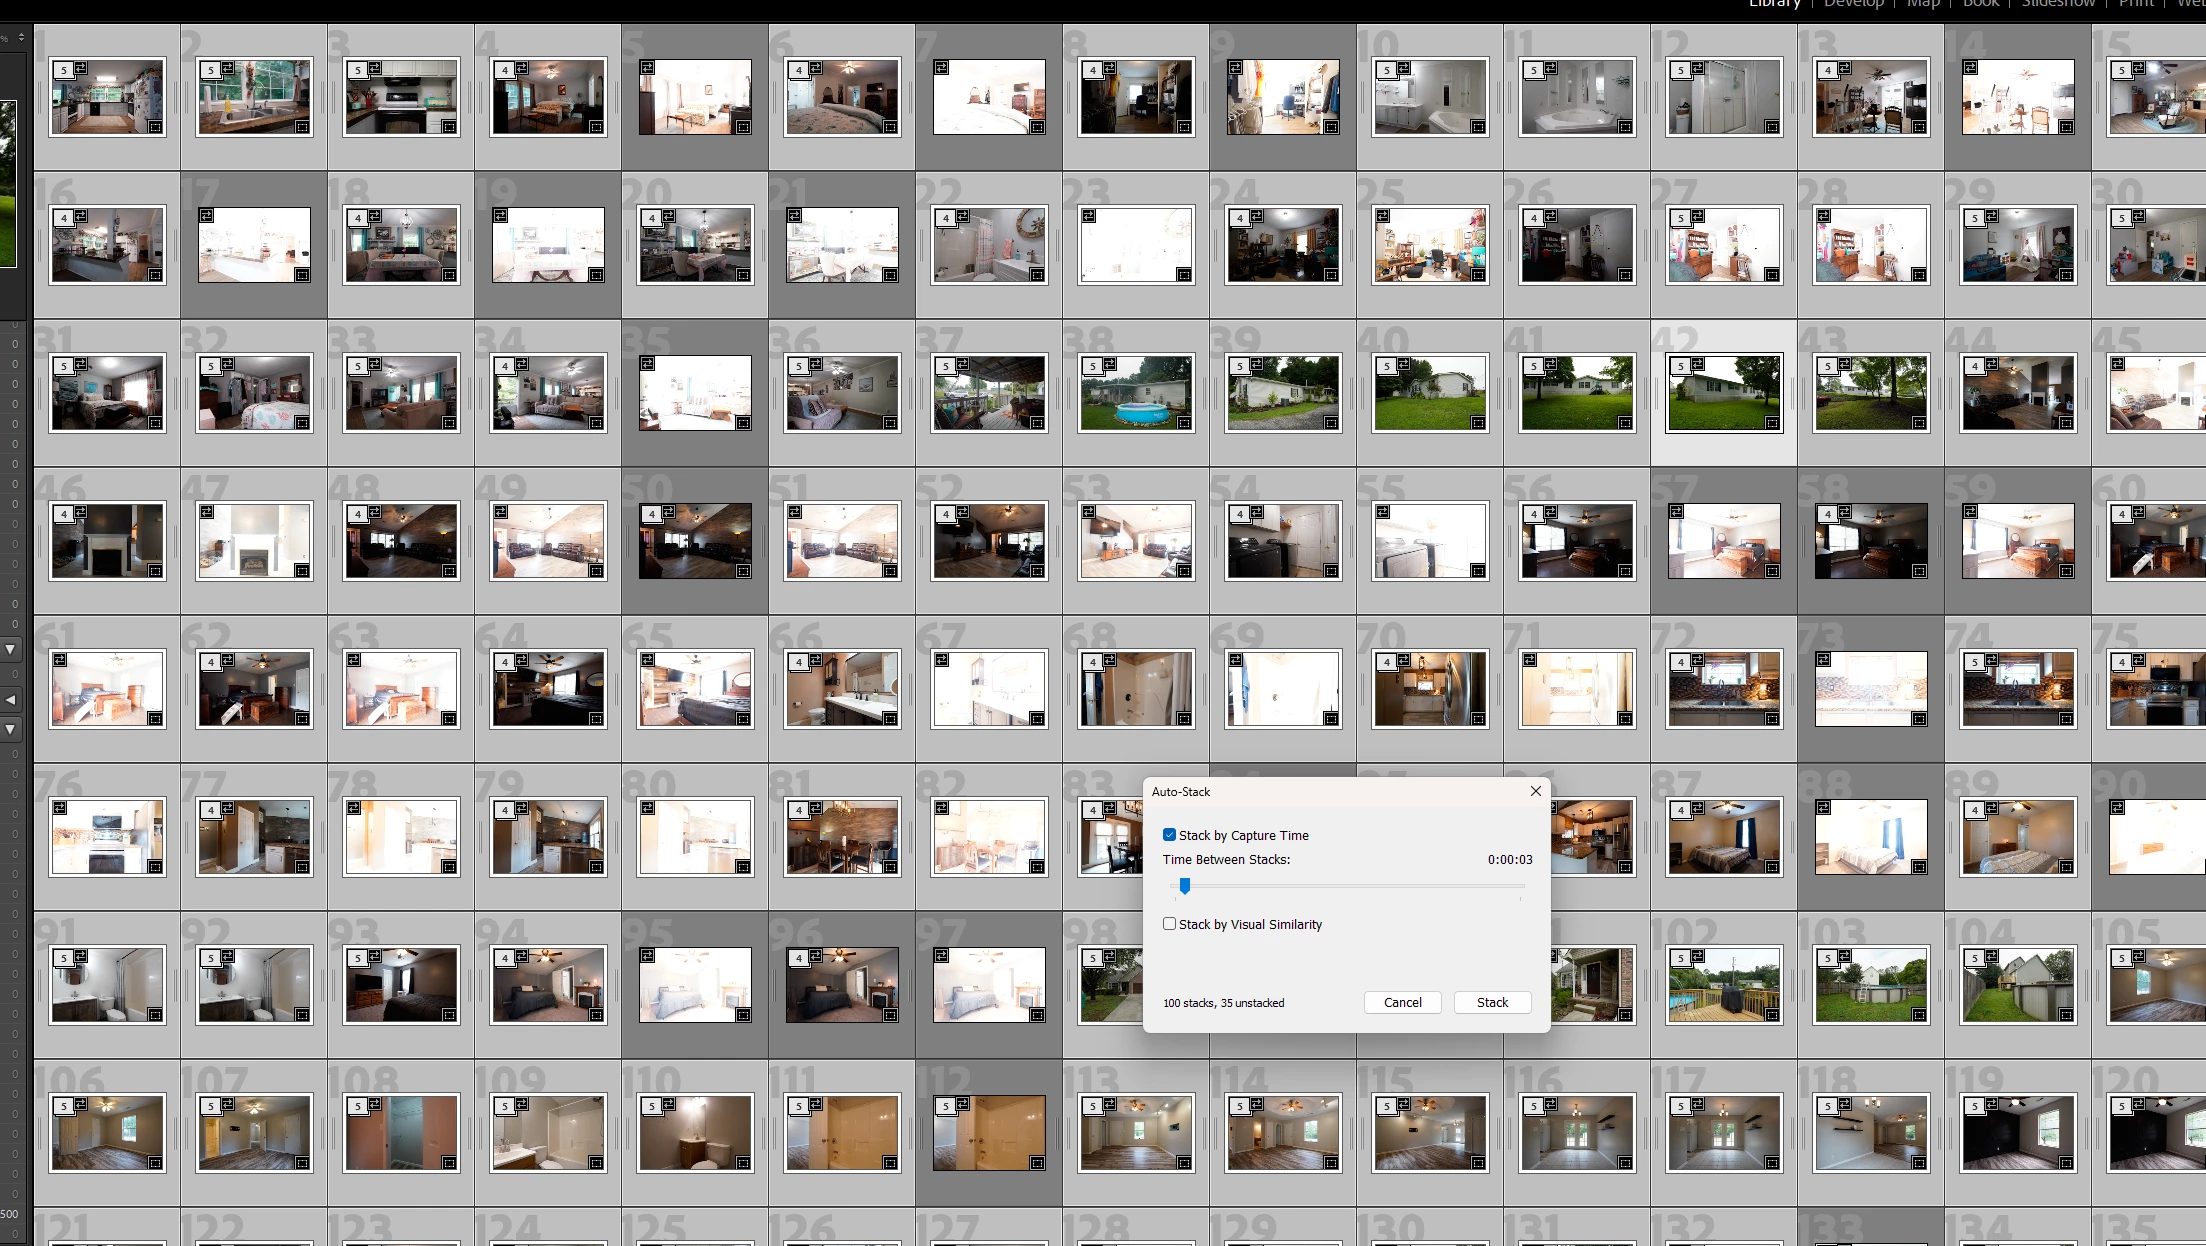The height and width of the screenshot is (1246, 2206).
Task: Switch to the Library module
Action: 1774,4
